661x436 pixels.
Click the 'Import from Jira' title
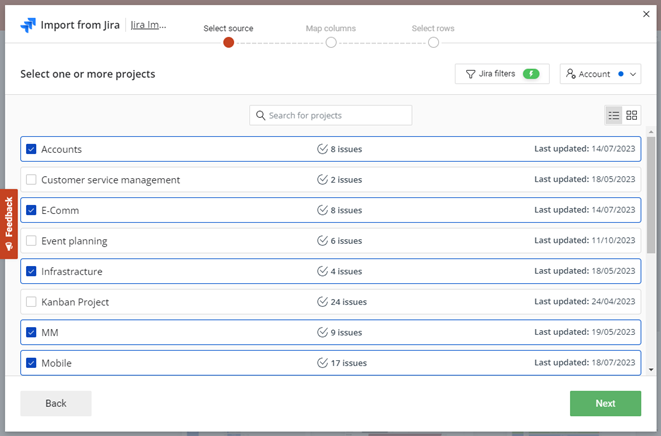coord(80,25)
